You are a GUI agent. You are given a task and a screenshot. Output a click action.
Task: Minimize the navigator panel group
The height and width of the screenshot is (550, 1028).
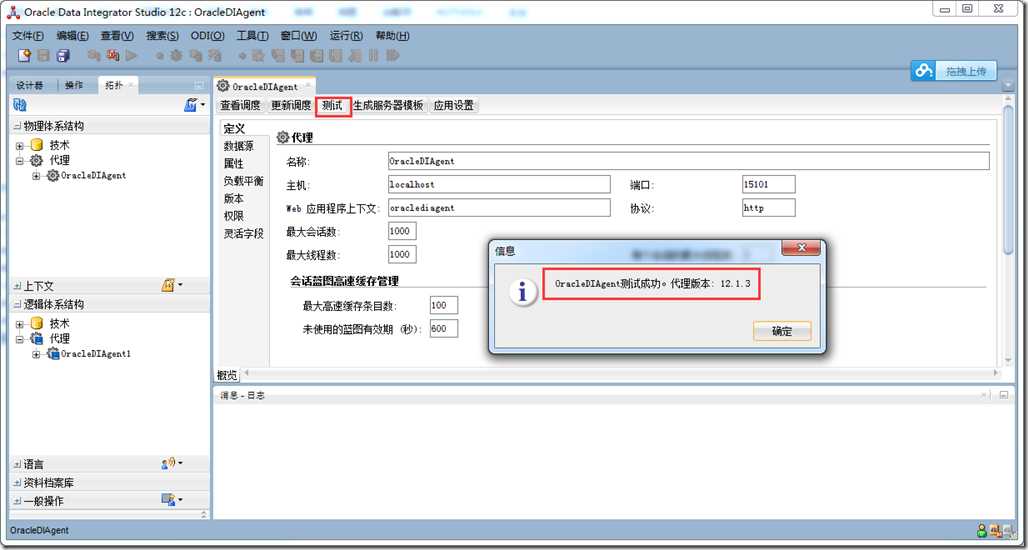[x=199, y=85]
